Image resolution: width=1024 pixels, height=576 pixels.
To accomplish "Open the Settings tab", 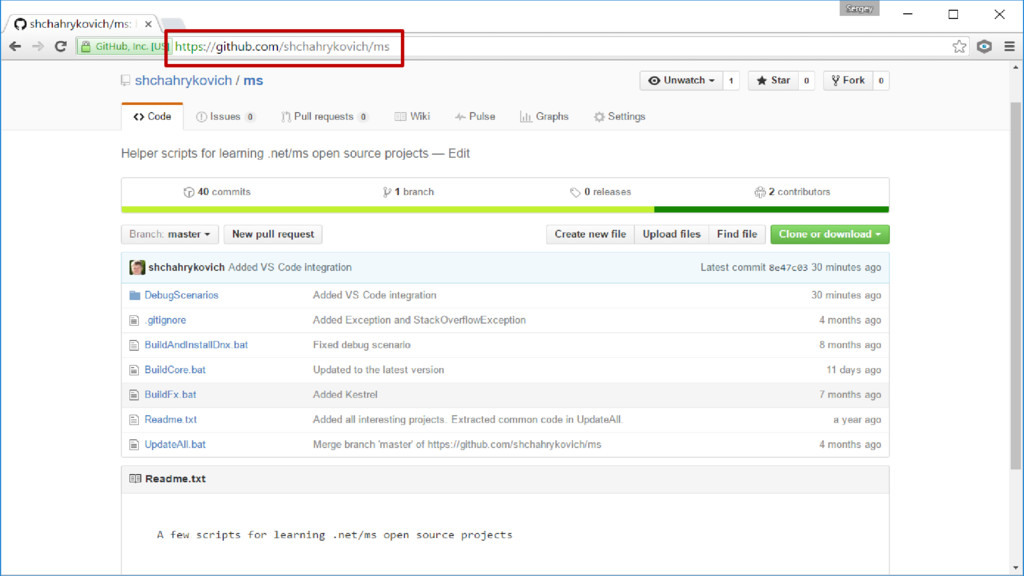I will [619, 116].
